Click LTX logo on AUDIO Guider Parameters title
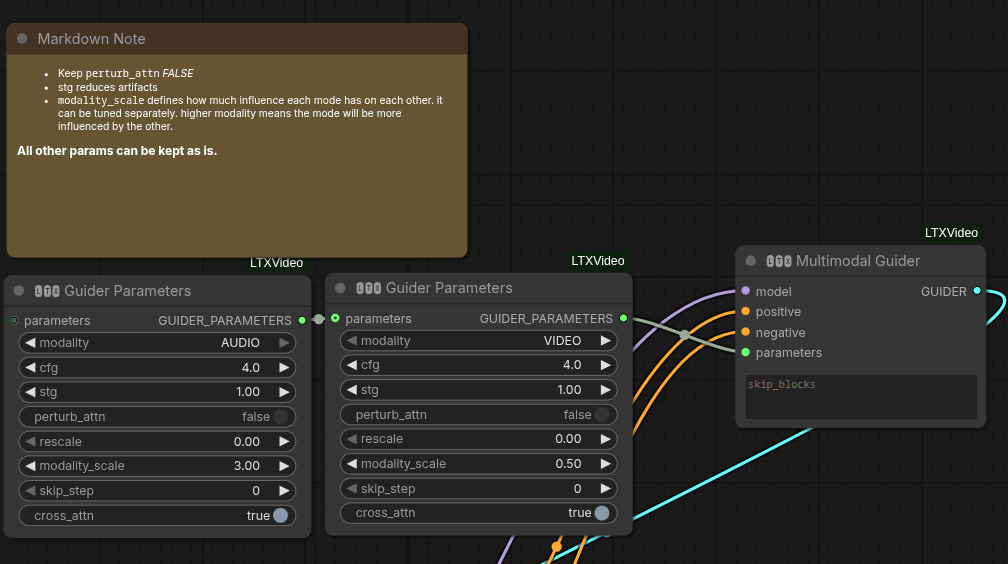1008x564 pixels. [x=47, y=291]
